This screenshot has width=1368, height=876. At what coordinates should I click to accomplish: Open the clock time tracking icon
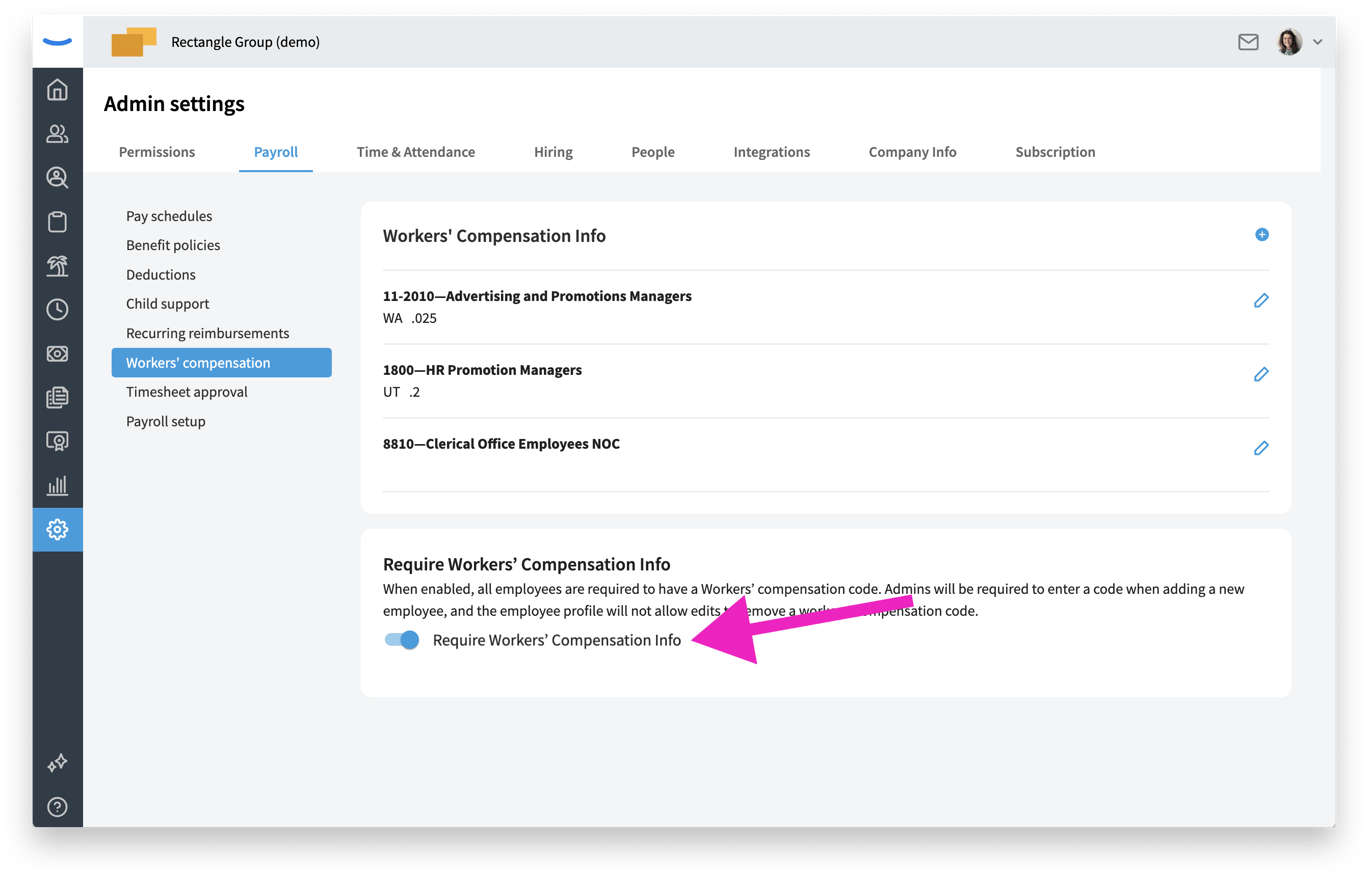point(57,310)
